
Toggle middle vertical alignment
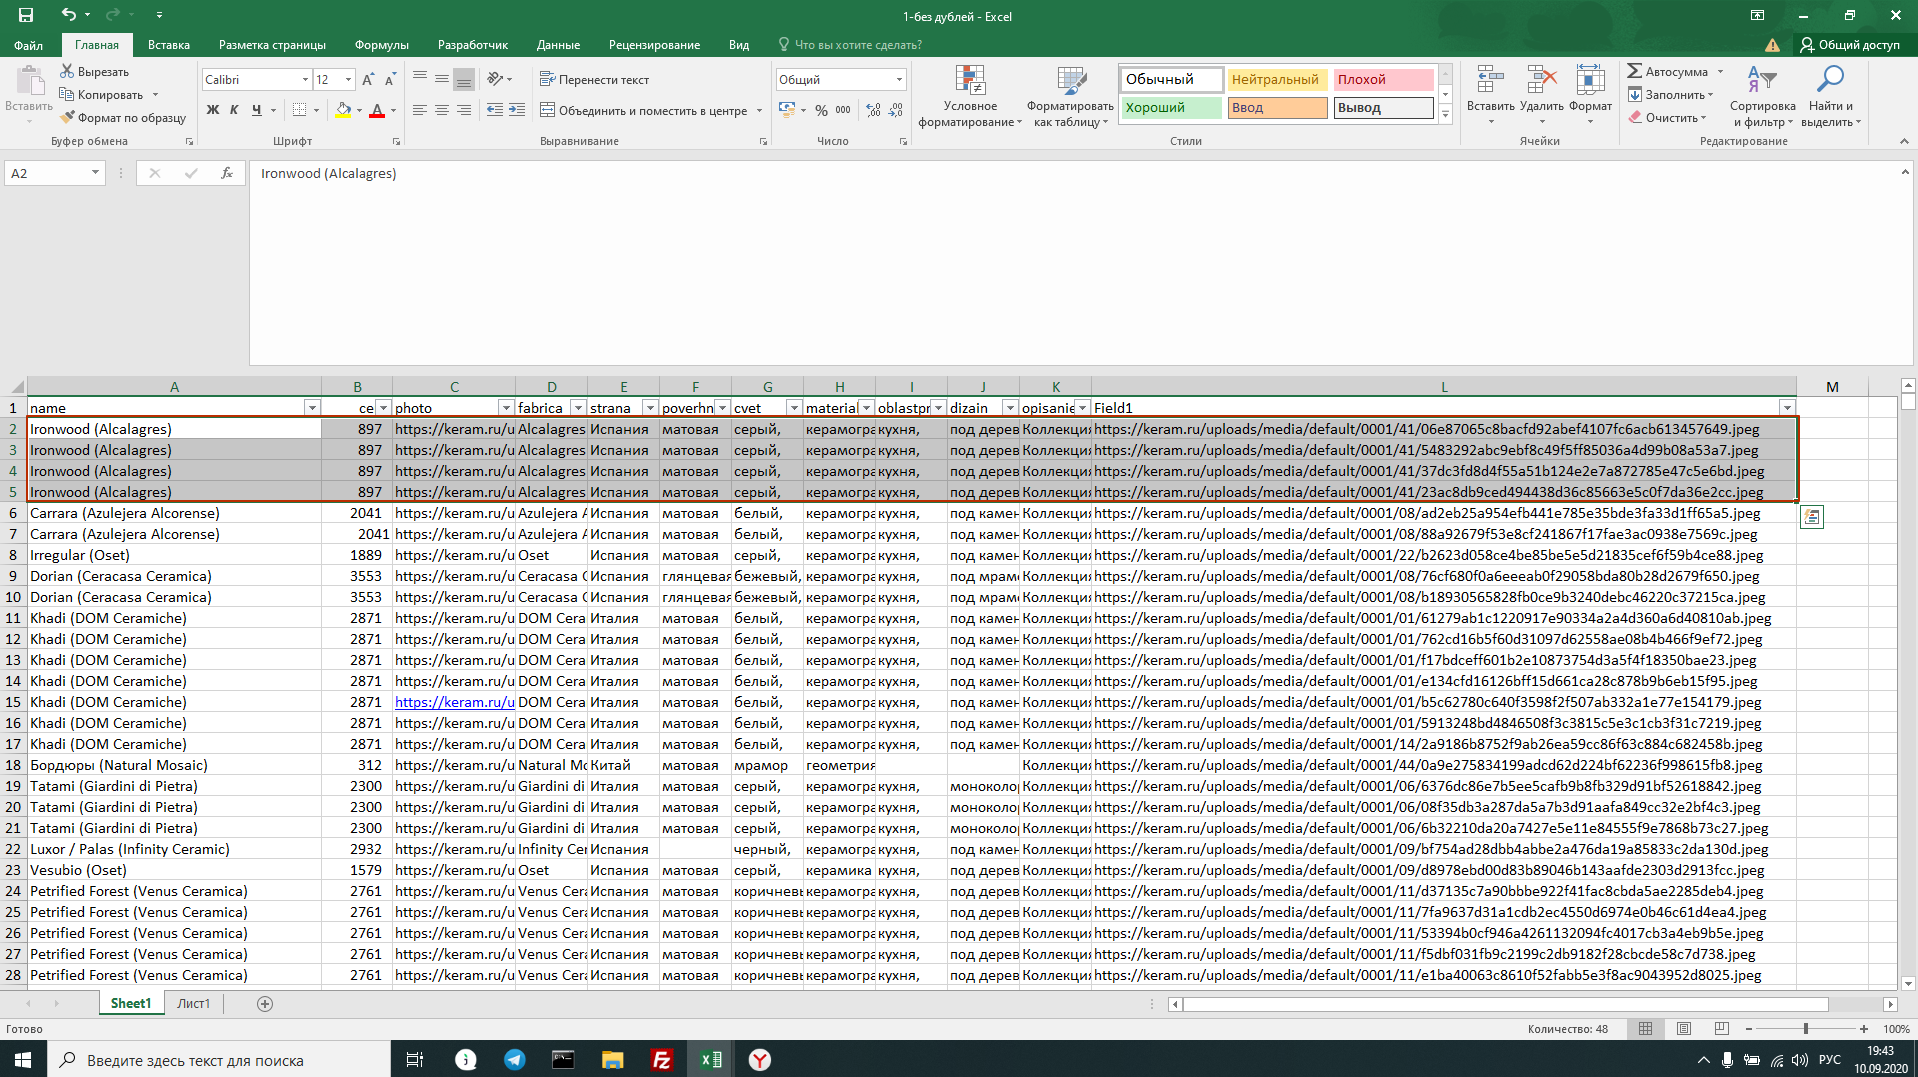coord(441,78)
